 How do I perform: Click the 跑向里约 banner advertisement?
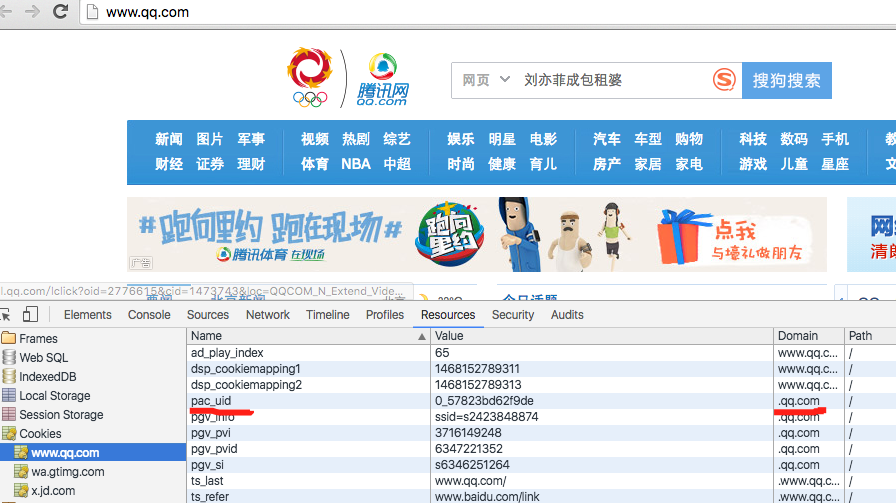[477, 234]
